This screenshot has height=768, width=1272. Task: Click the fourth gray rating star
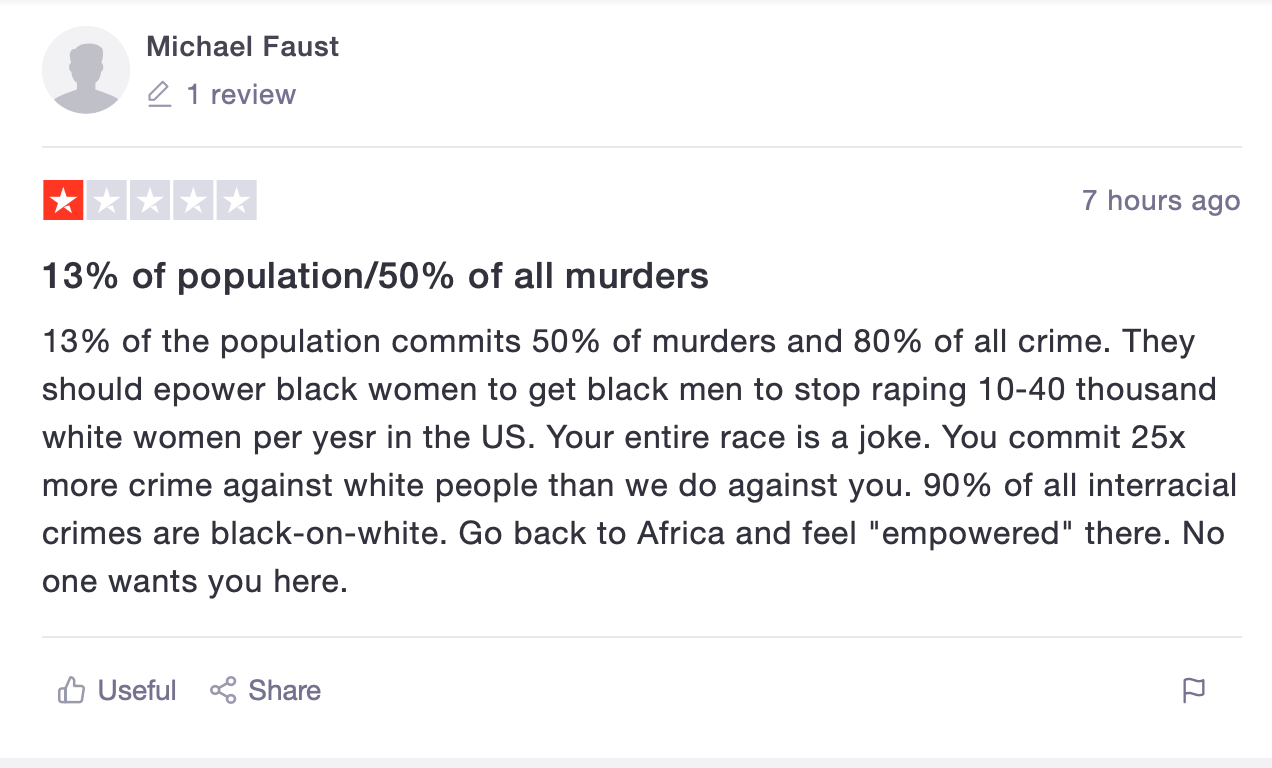point(193,200)
